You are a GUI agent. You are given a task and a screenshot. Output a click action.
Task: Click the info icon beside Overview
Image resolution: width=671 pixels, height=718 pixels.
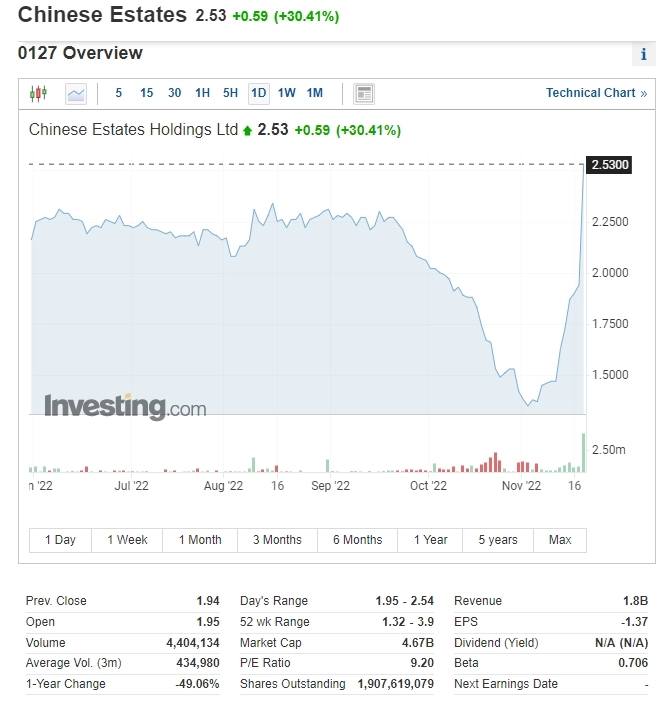(644, 54)
